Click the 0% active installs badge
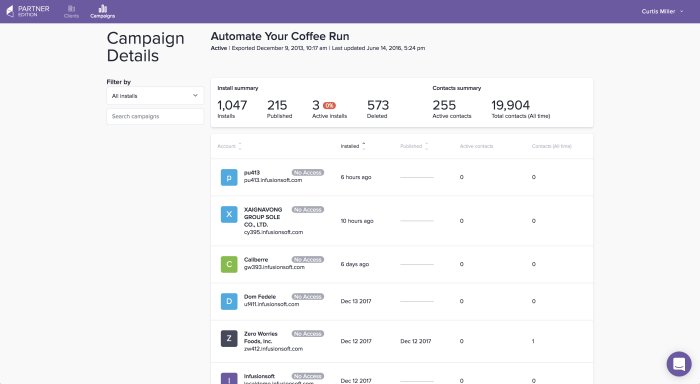700x384 pixels. pyautogui.click(x=329, y=106)
